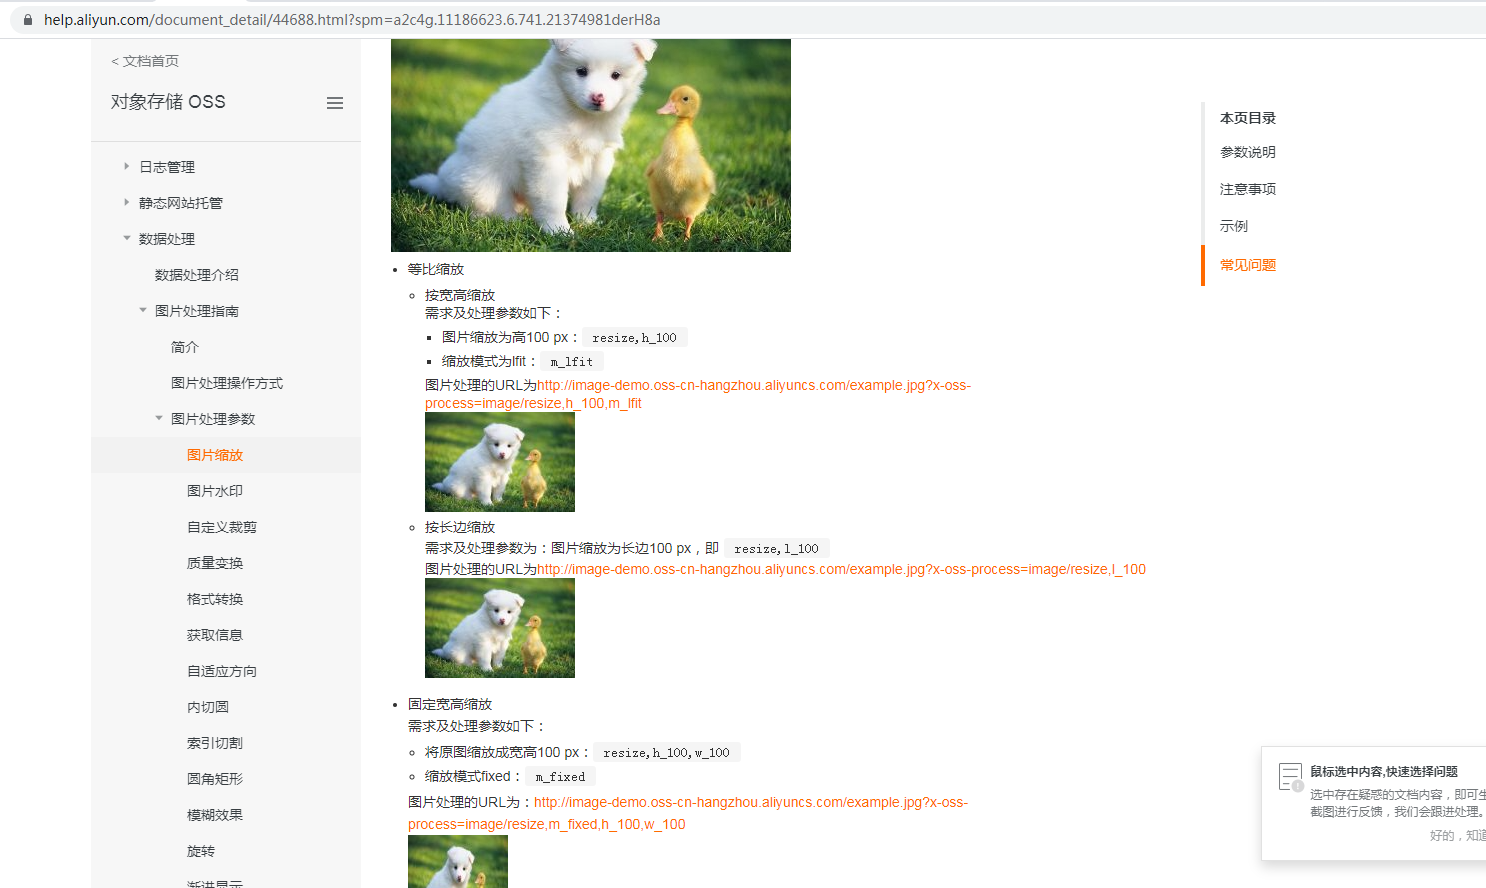Click the thumbnail under 按长边缩放
Image resolution: width=1486 pixels, height=888 pixels.
point(500,628)
